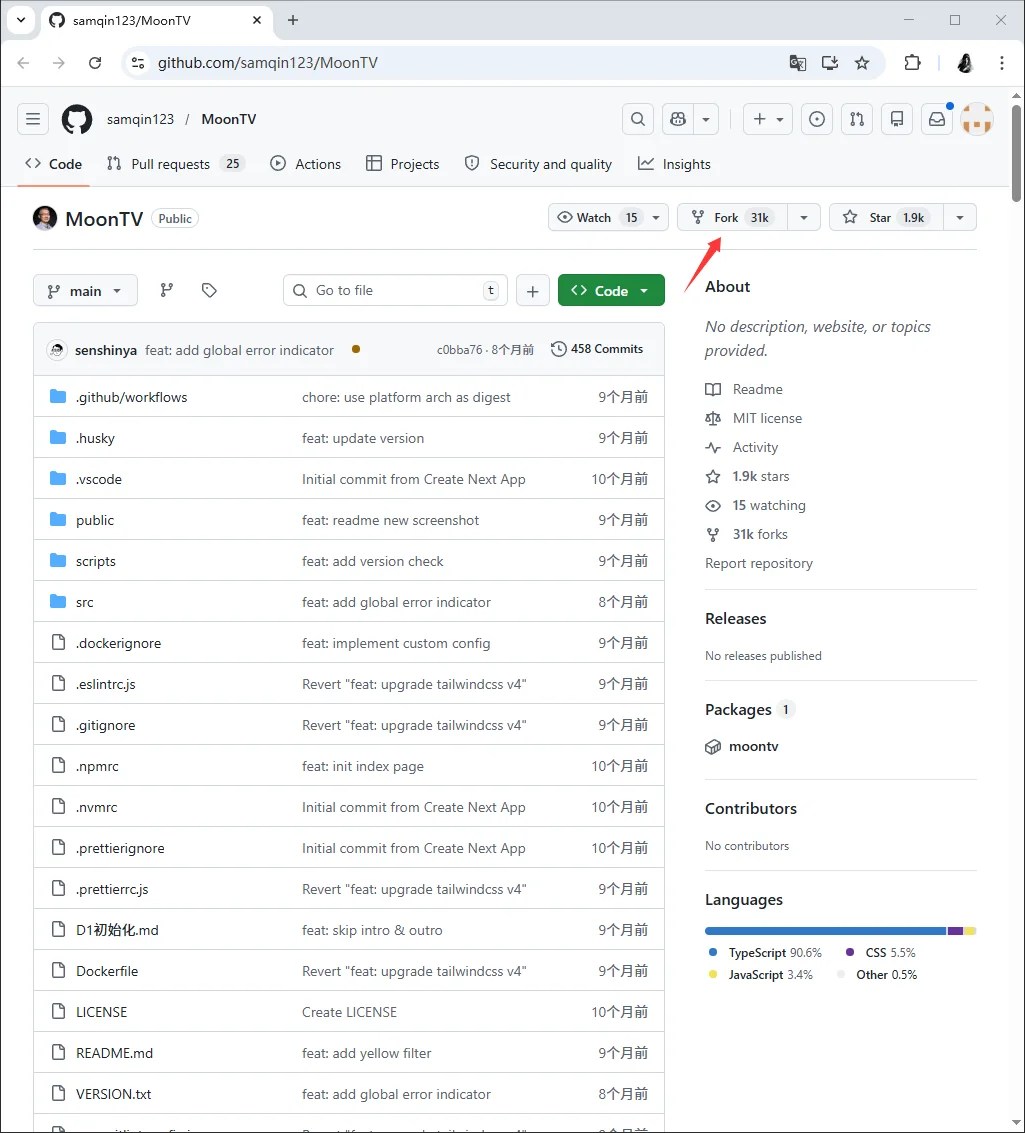Click Report repository link
The image size is (1025, 1133).
[x=758, y=564]
